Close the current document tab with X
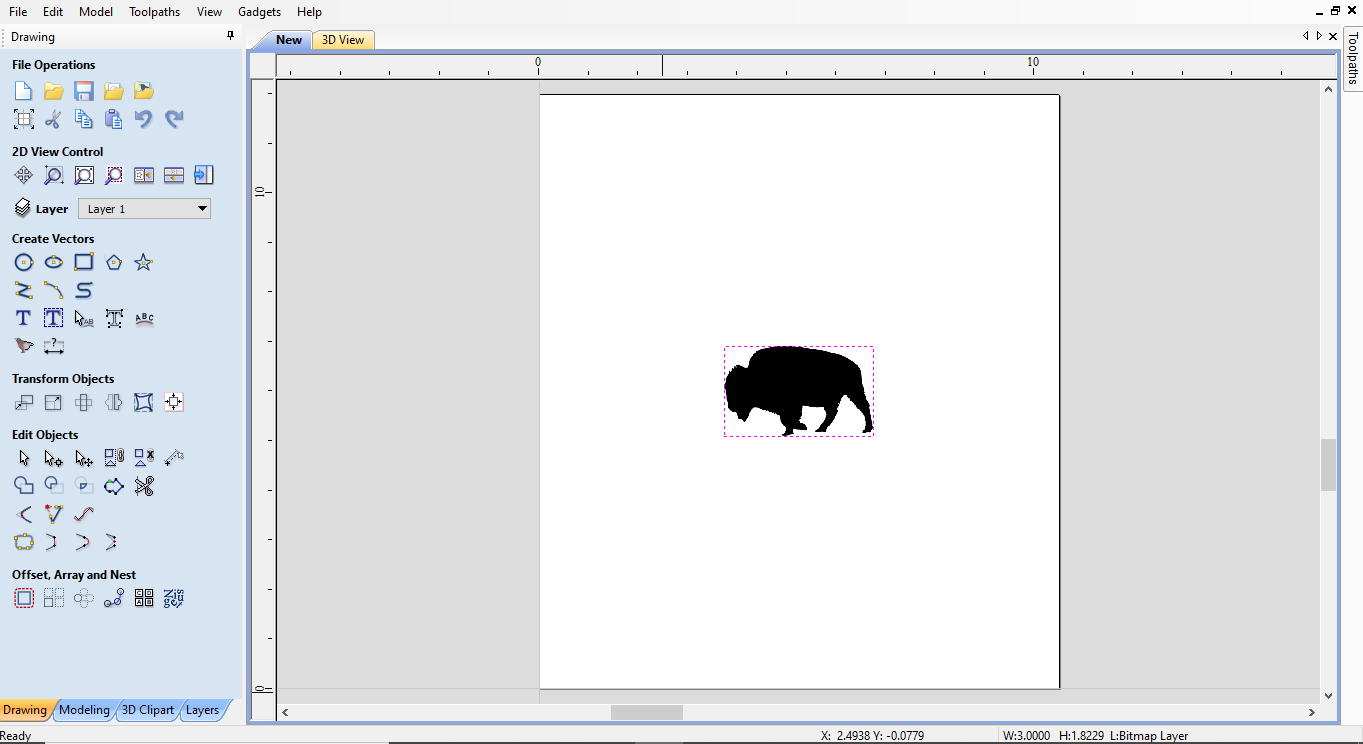The height and width of the screenshot is (744, 1363). point(1333,36)
